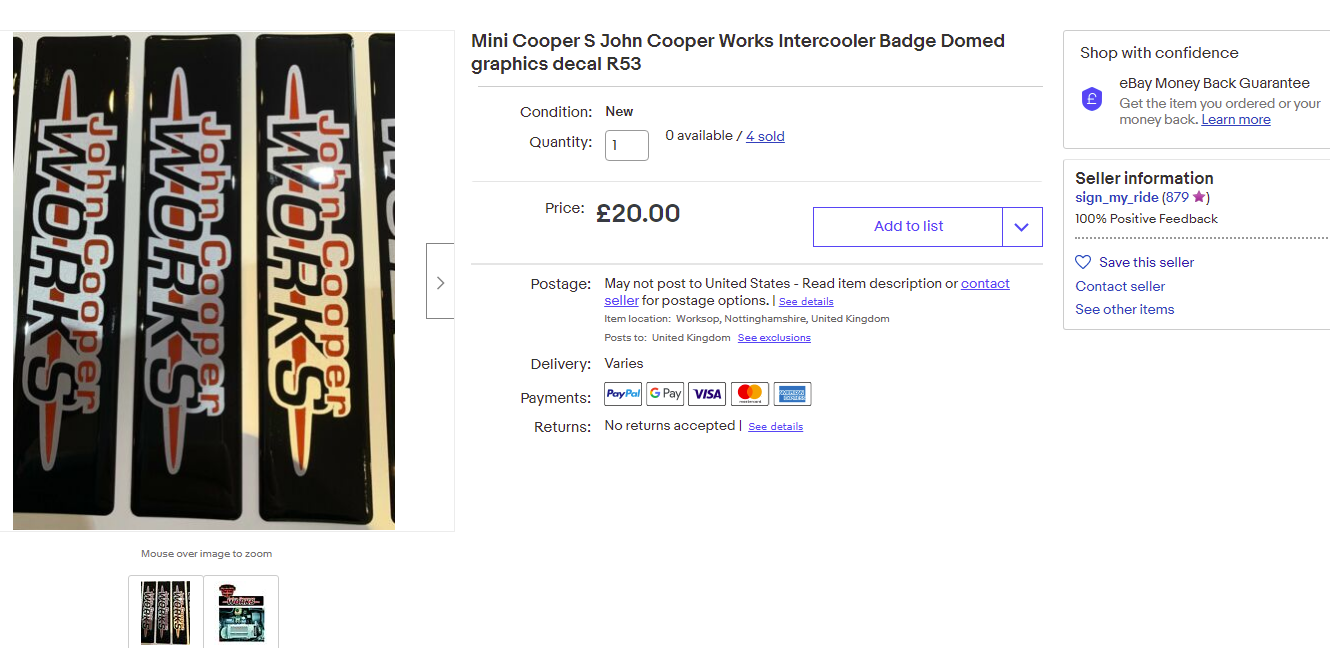Click the Google Pay payment icon
Image resolution: width=1330 pixels, height=648 pixels.
tap(665, 394)
